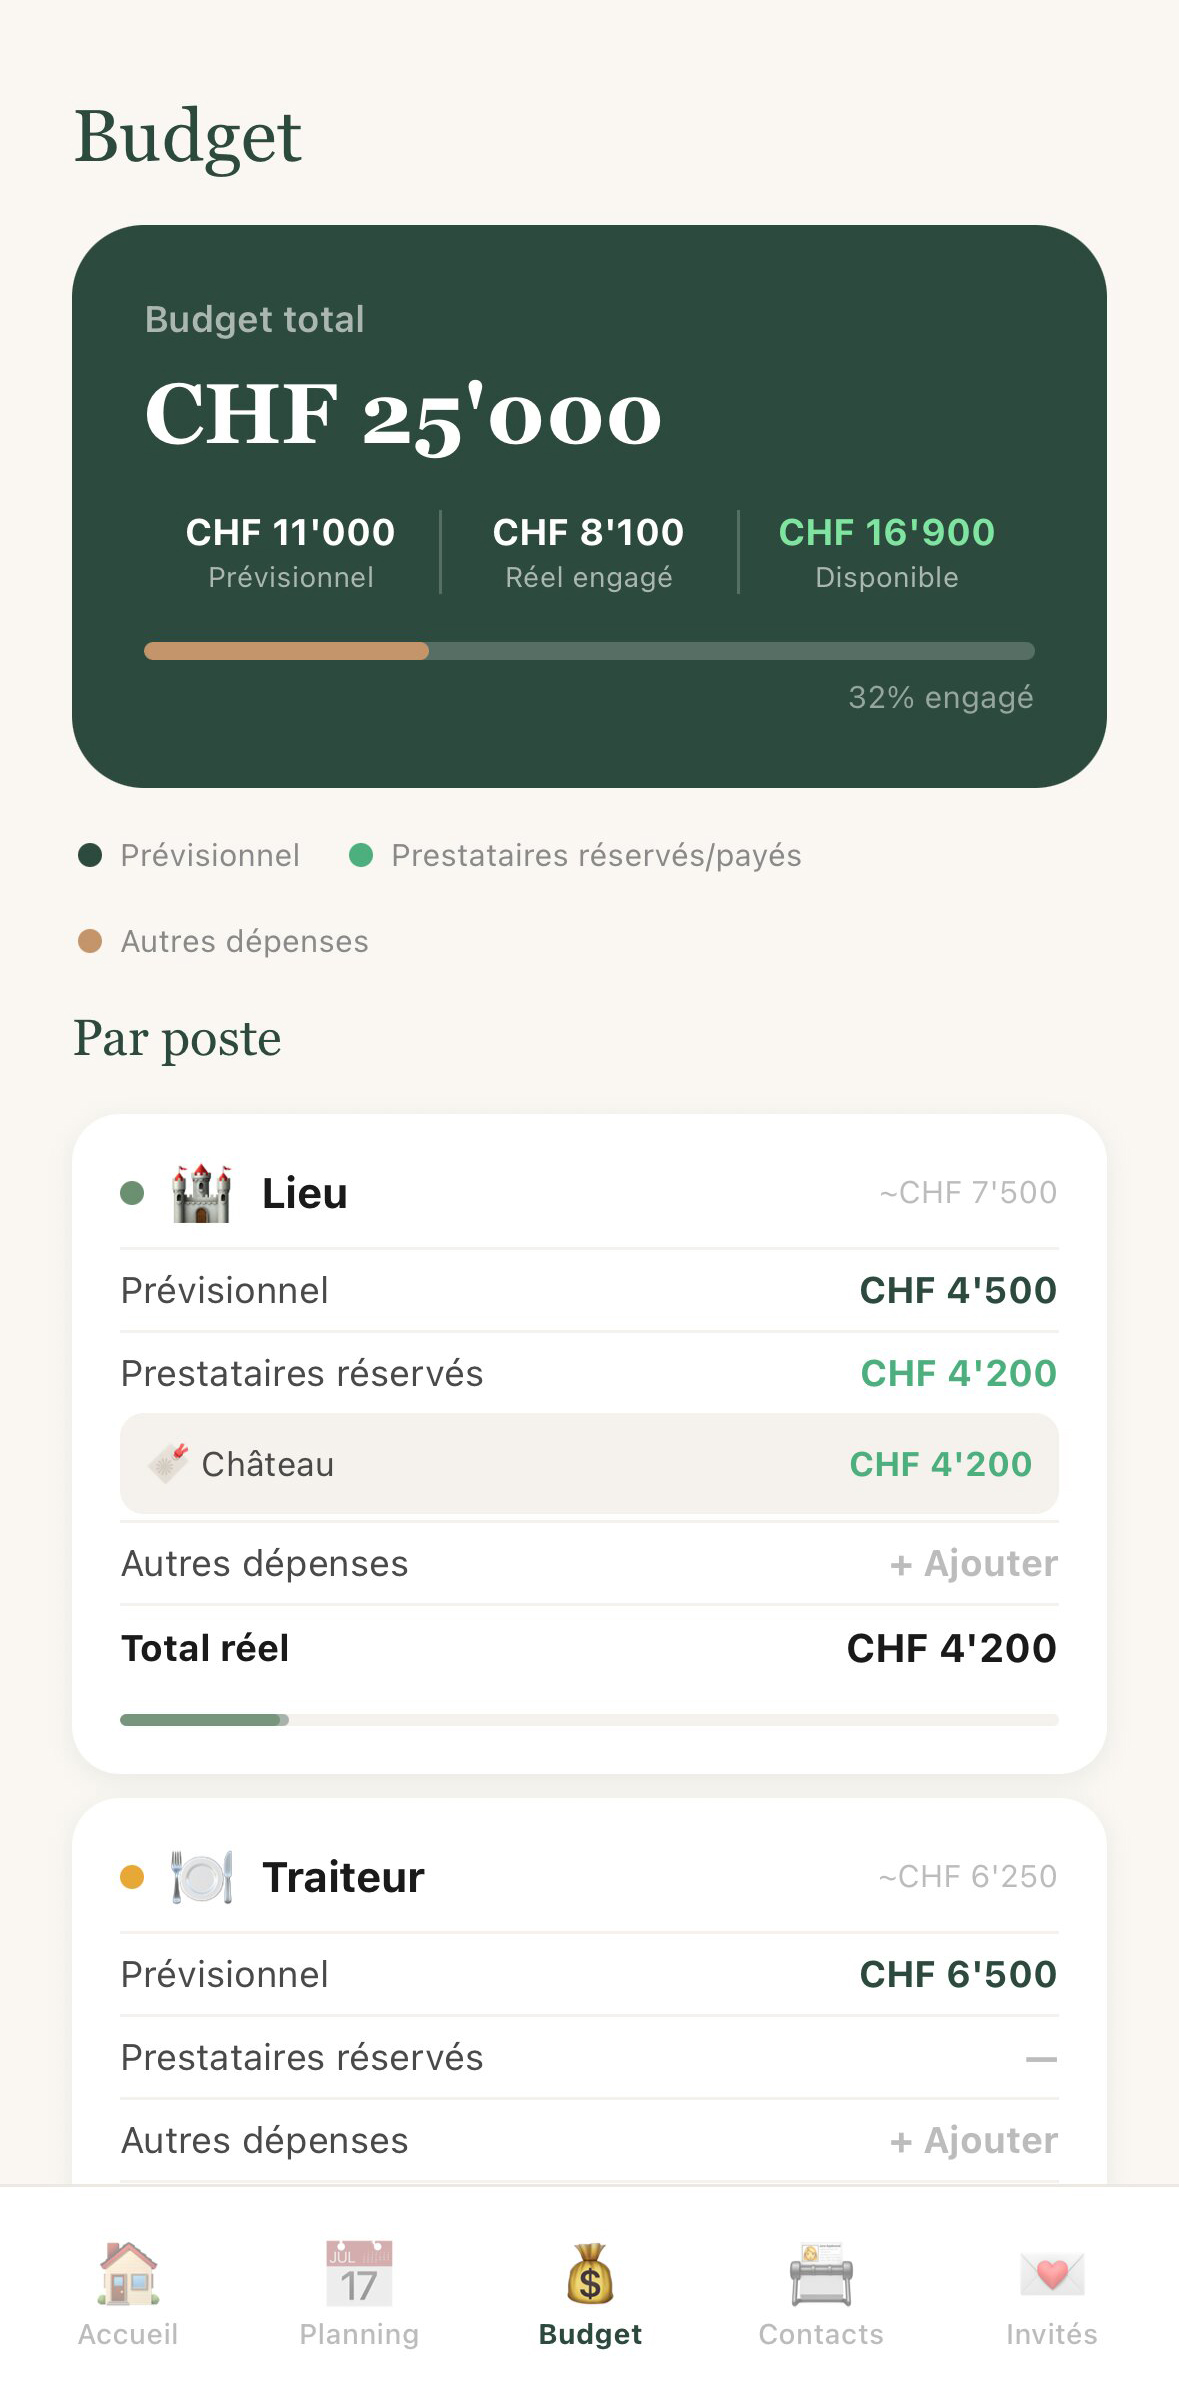Screen dimensions: 1179x2400
Task: Add other expenses under Traiteur
Action: click(x=973, y=2141)
